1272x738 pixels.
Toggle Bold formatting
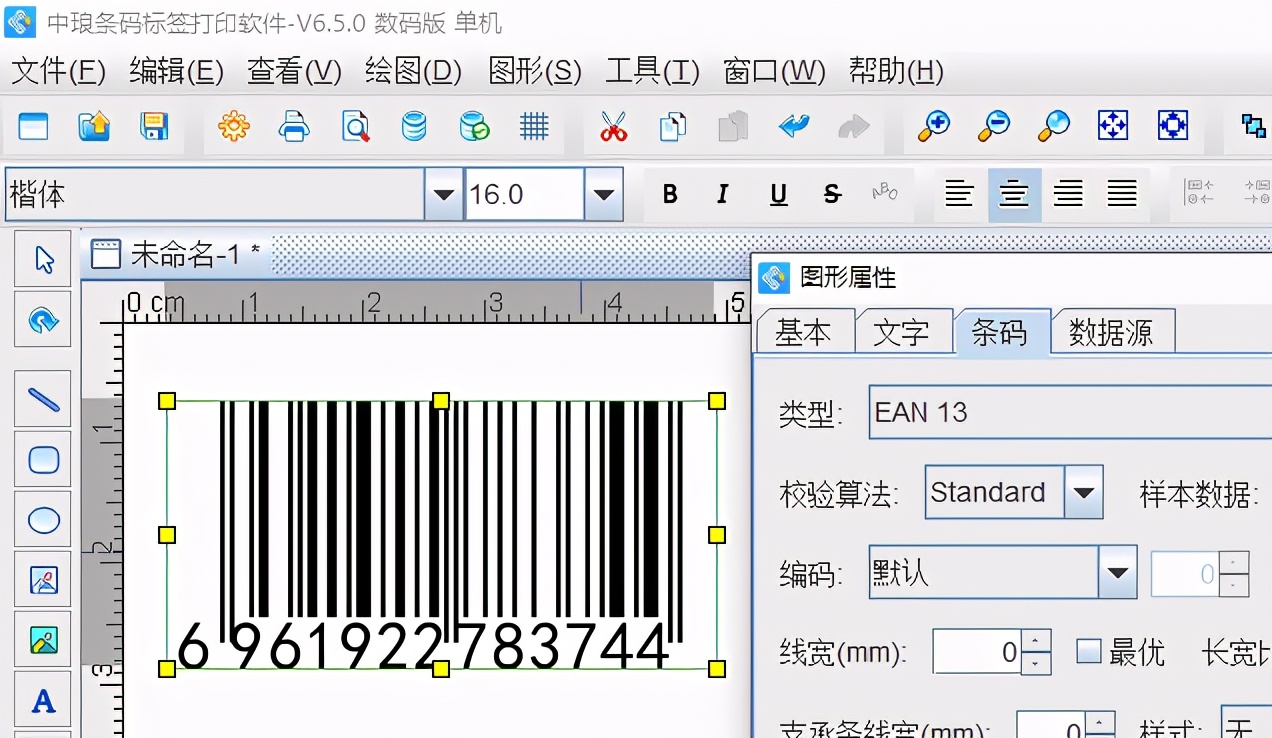pyautogui.click(x=670, y=194)
